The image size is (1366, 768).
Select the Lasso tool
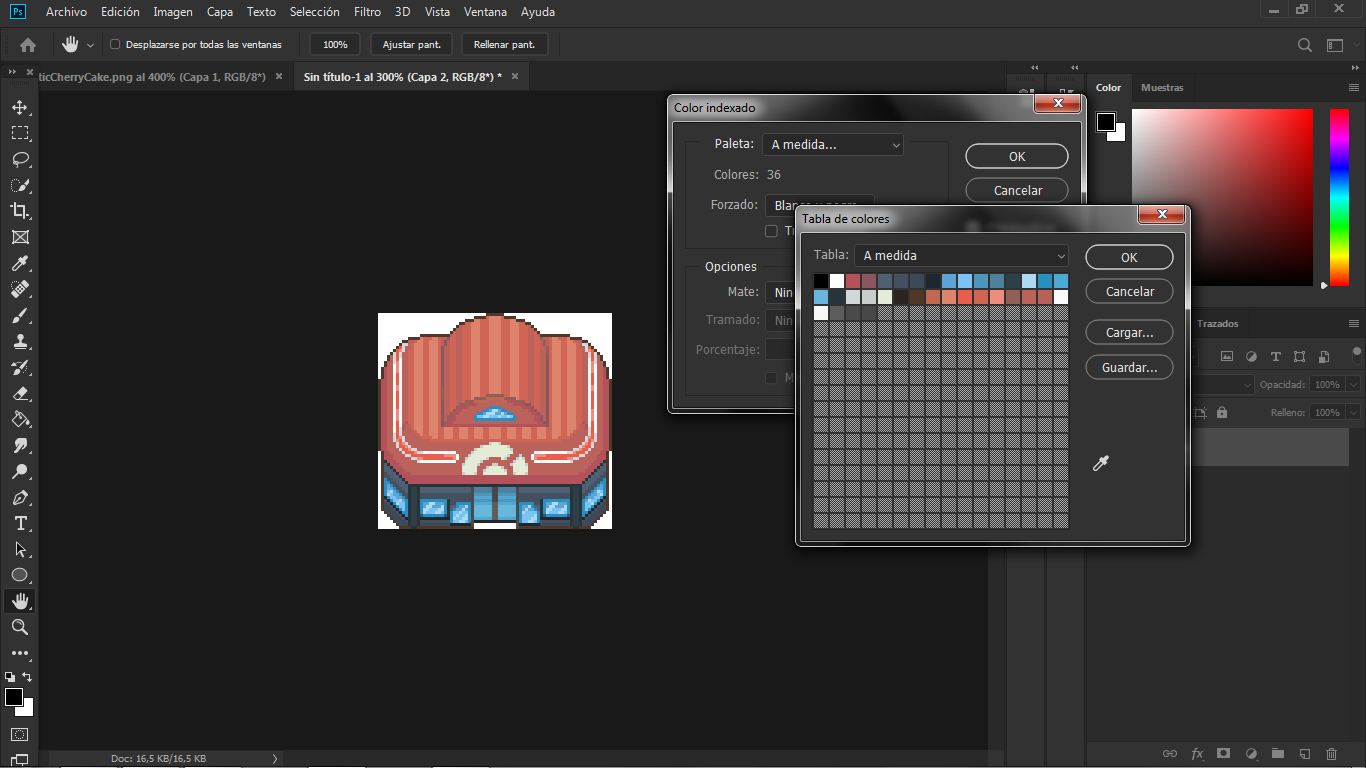[19, 159]
